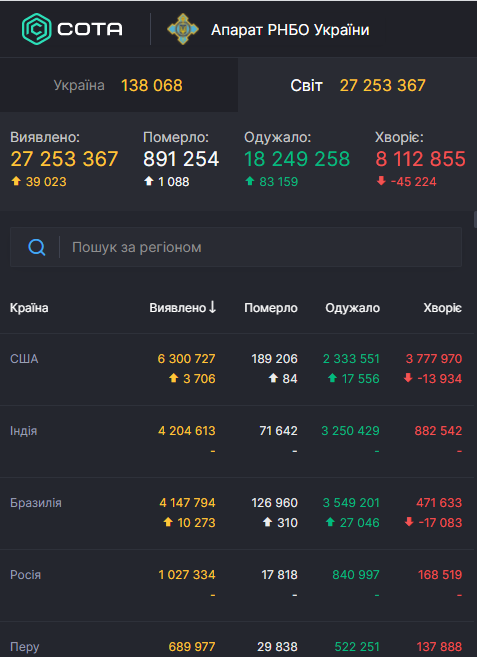The width and height of the screenshot is (477, 657).
Task: Click the sort arrow next to Виявлено
Action: pos(213,307)
